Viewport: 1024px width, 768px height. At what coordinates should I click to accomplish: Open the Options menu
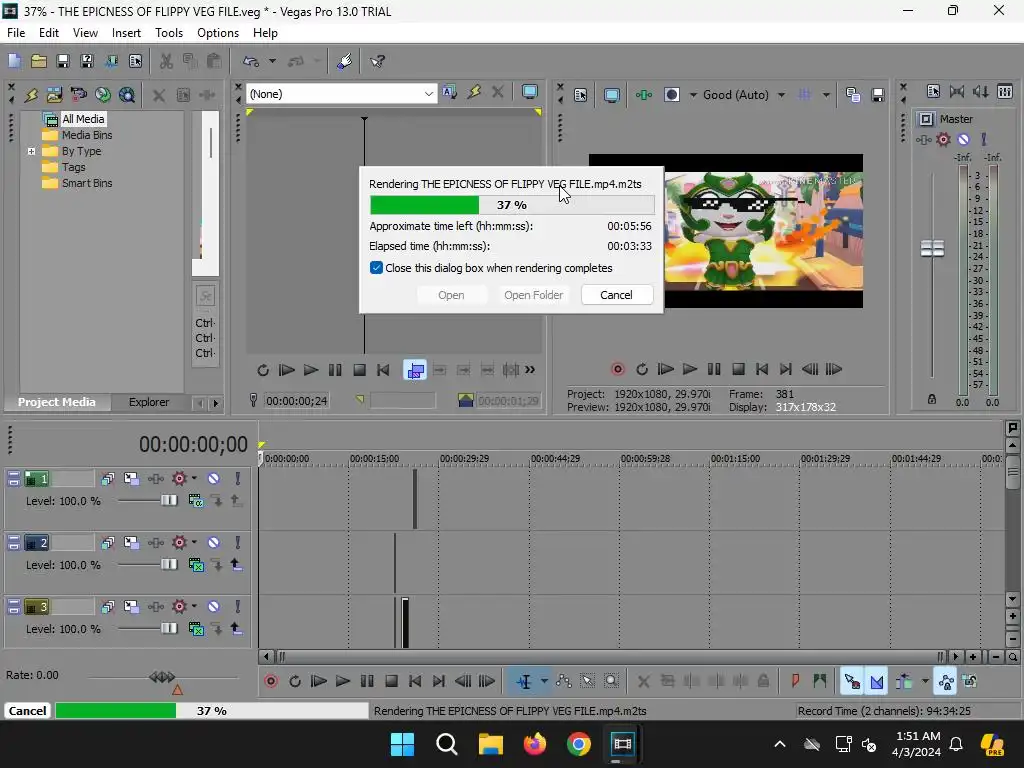(217, 33)
